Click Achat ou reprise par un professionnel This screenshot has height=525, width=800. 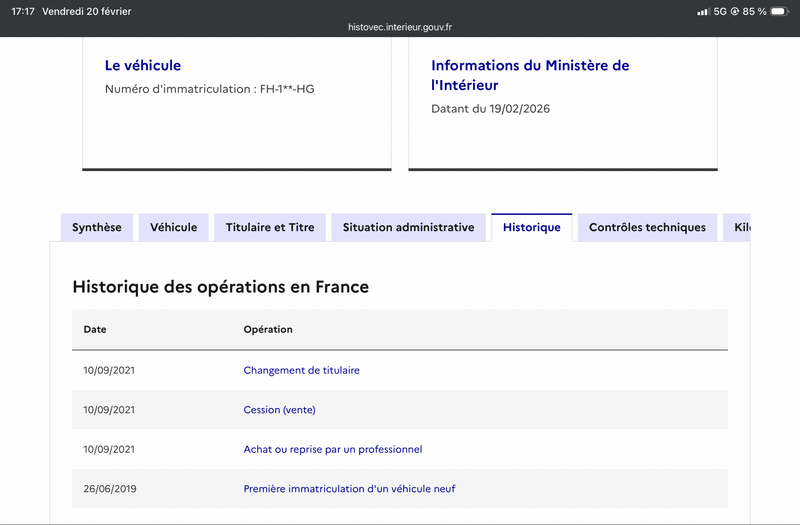(333, 450)
